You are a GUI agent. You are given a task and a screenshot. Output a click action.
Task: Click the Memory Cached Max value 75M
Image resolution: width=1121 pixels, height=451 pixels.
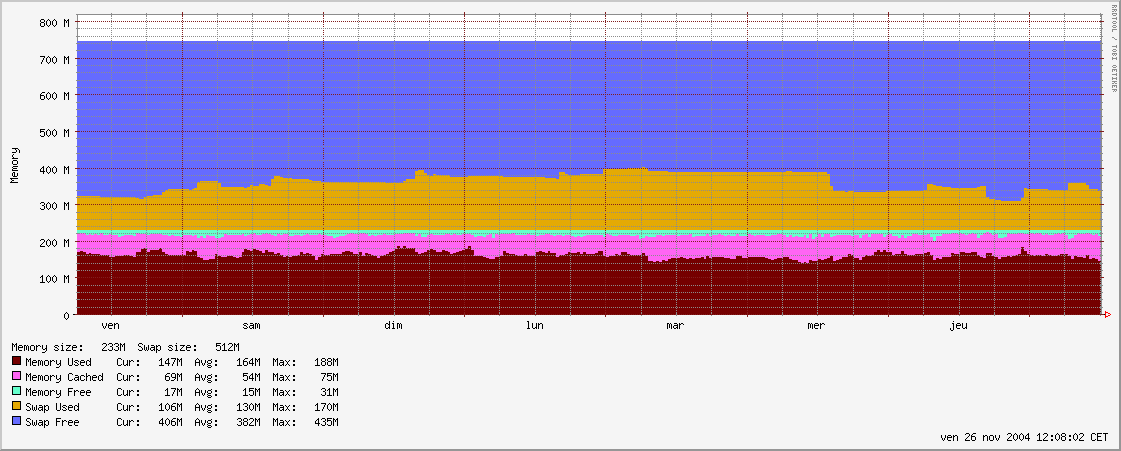(x=329, y=377)
